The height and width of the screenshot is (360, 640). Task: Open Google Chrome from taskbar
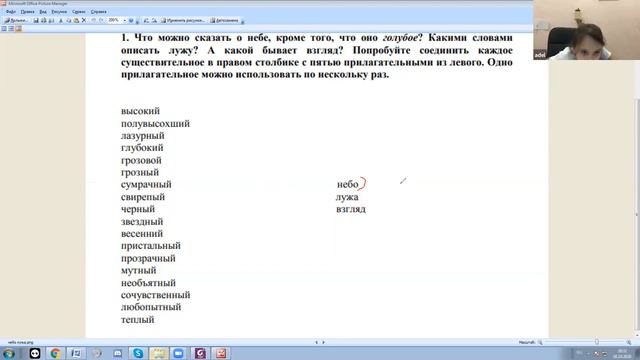(56, 353)
